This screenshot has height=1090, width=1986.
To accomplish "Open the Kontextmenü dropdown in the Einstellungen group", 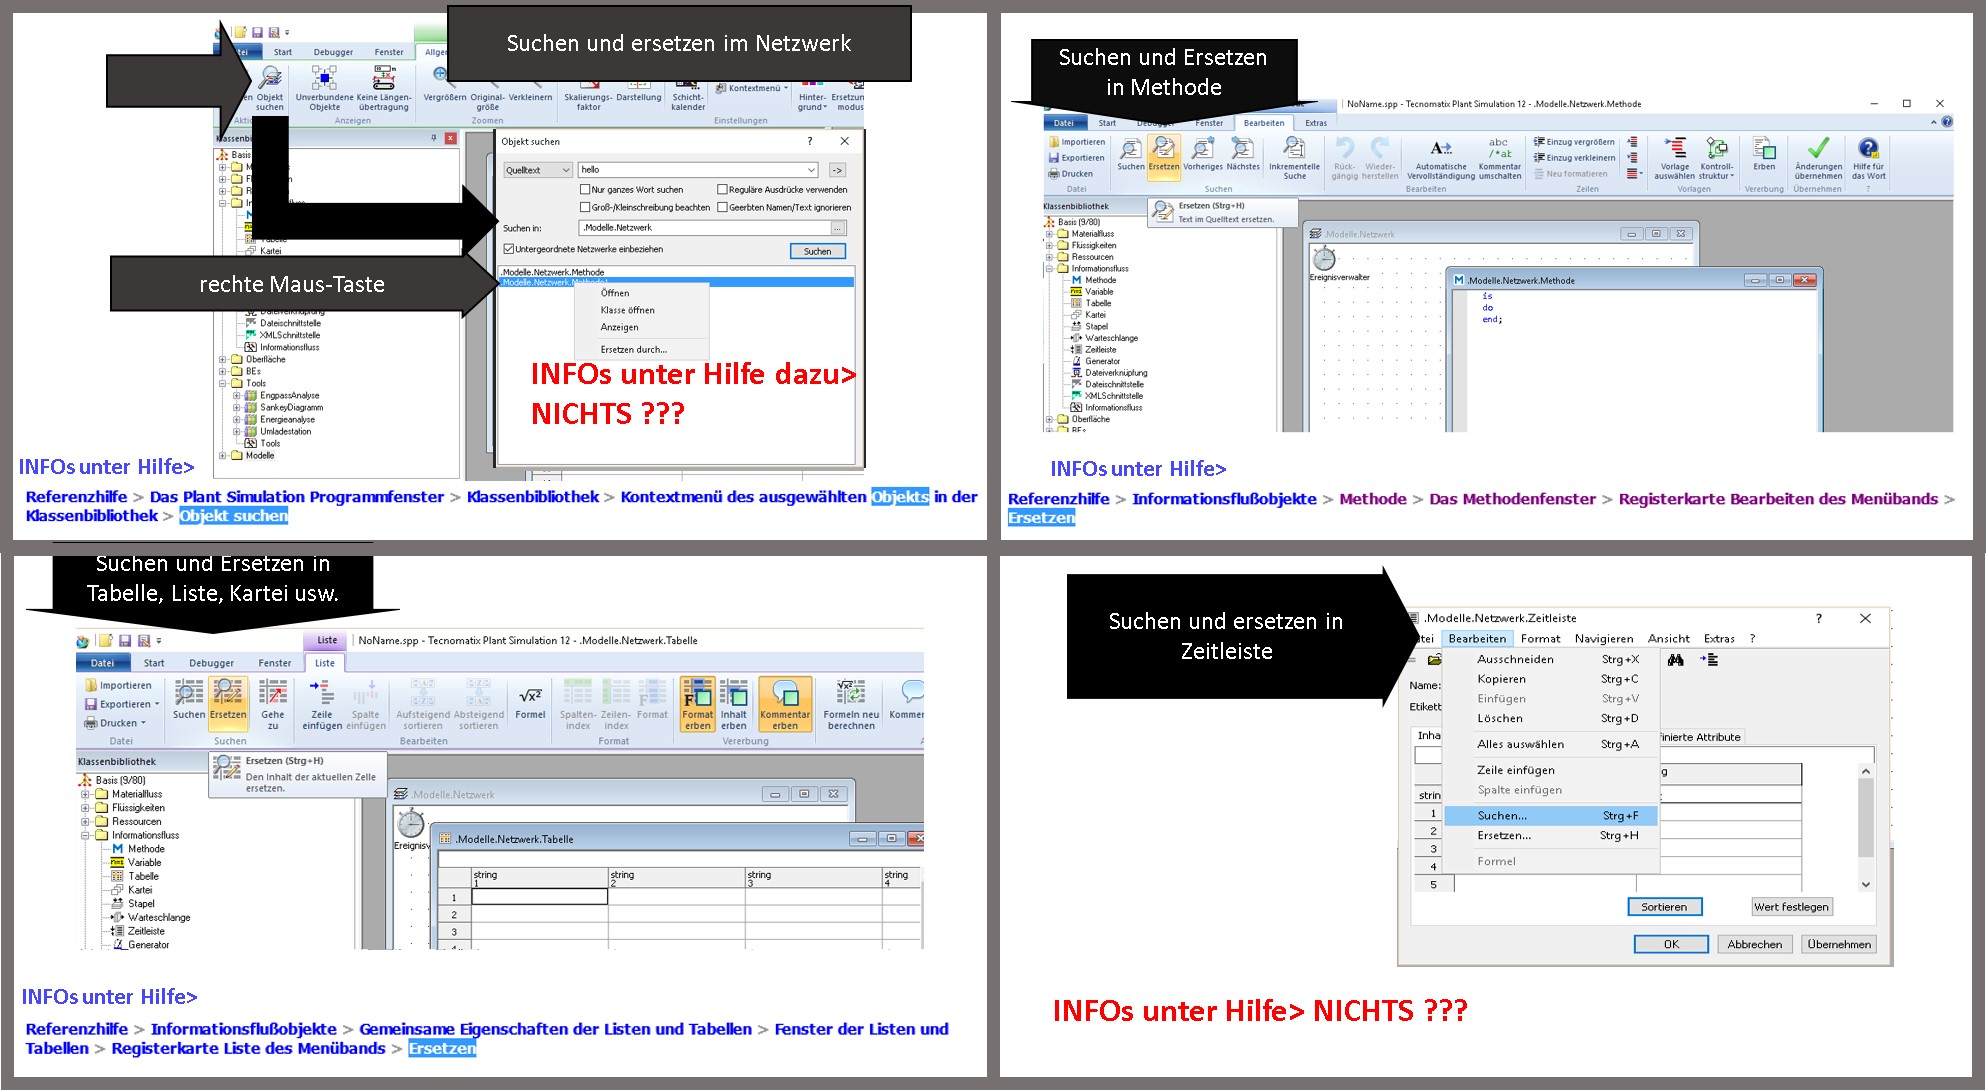I will tap(752, 88).
